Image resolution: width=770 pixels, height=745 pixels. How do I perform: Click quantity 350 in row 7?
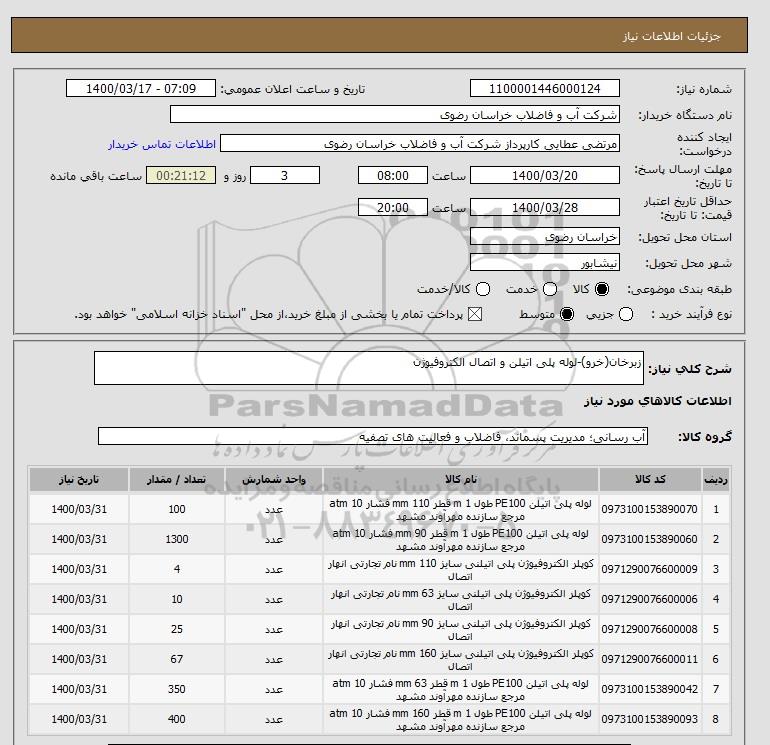click(x=177, y=689)
